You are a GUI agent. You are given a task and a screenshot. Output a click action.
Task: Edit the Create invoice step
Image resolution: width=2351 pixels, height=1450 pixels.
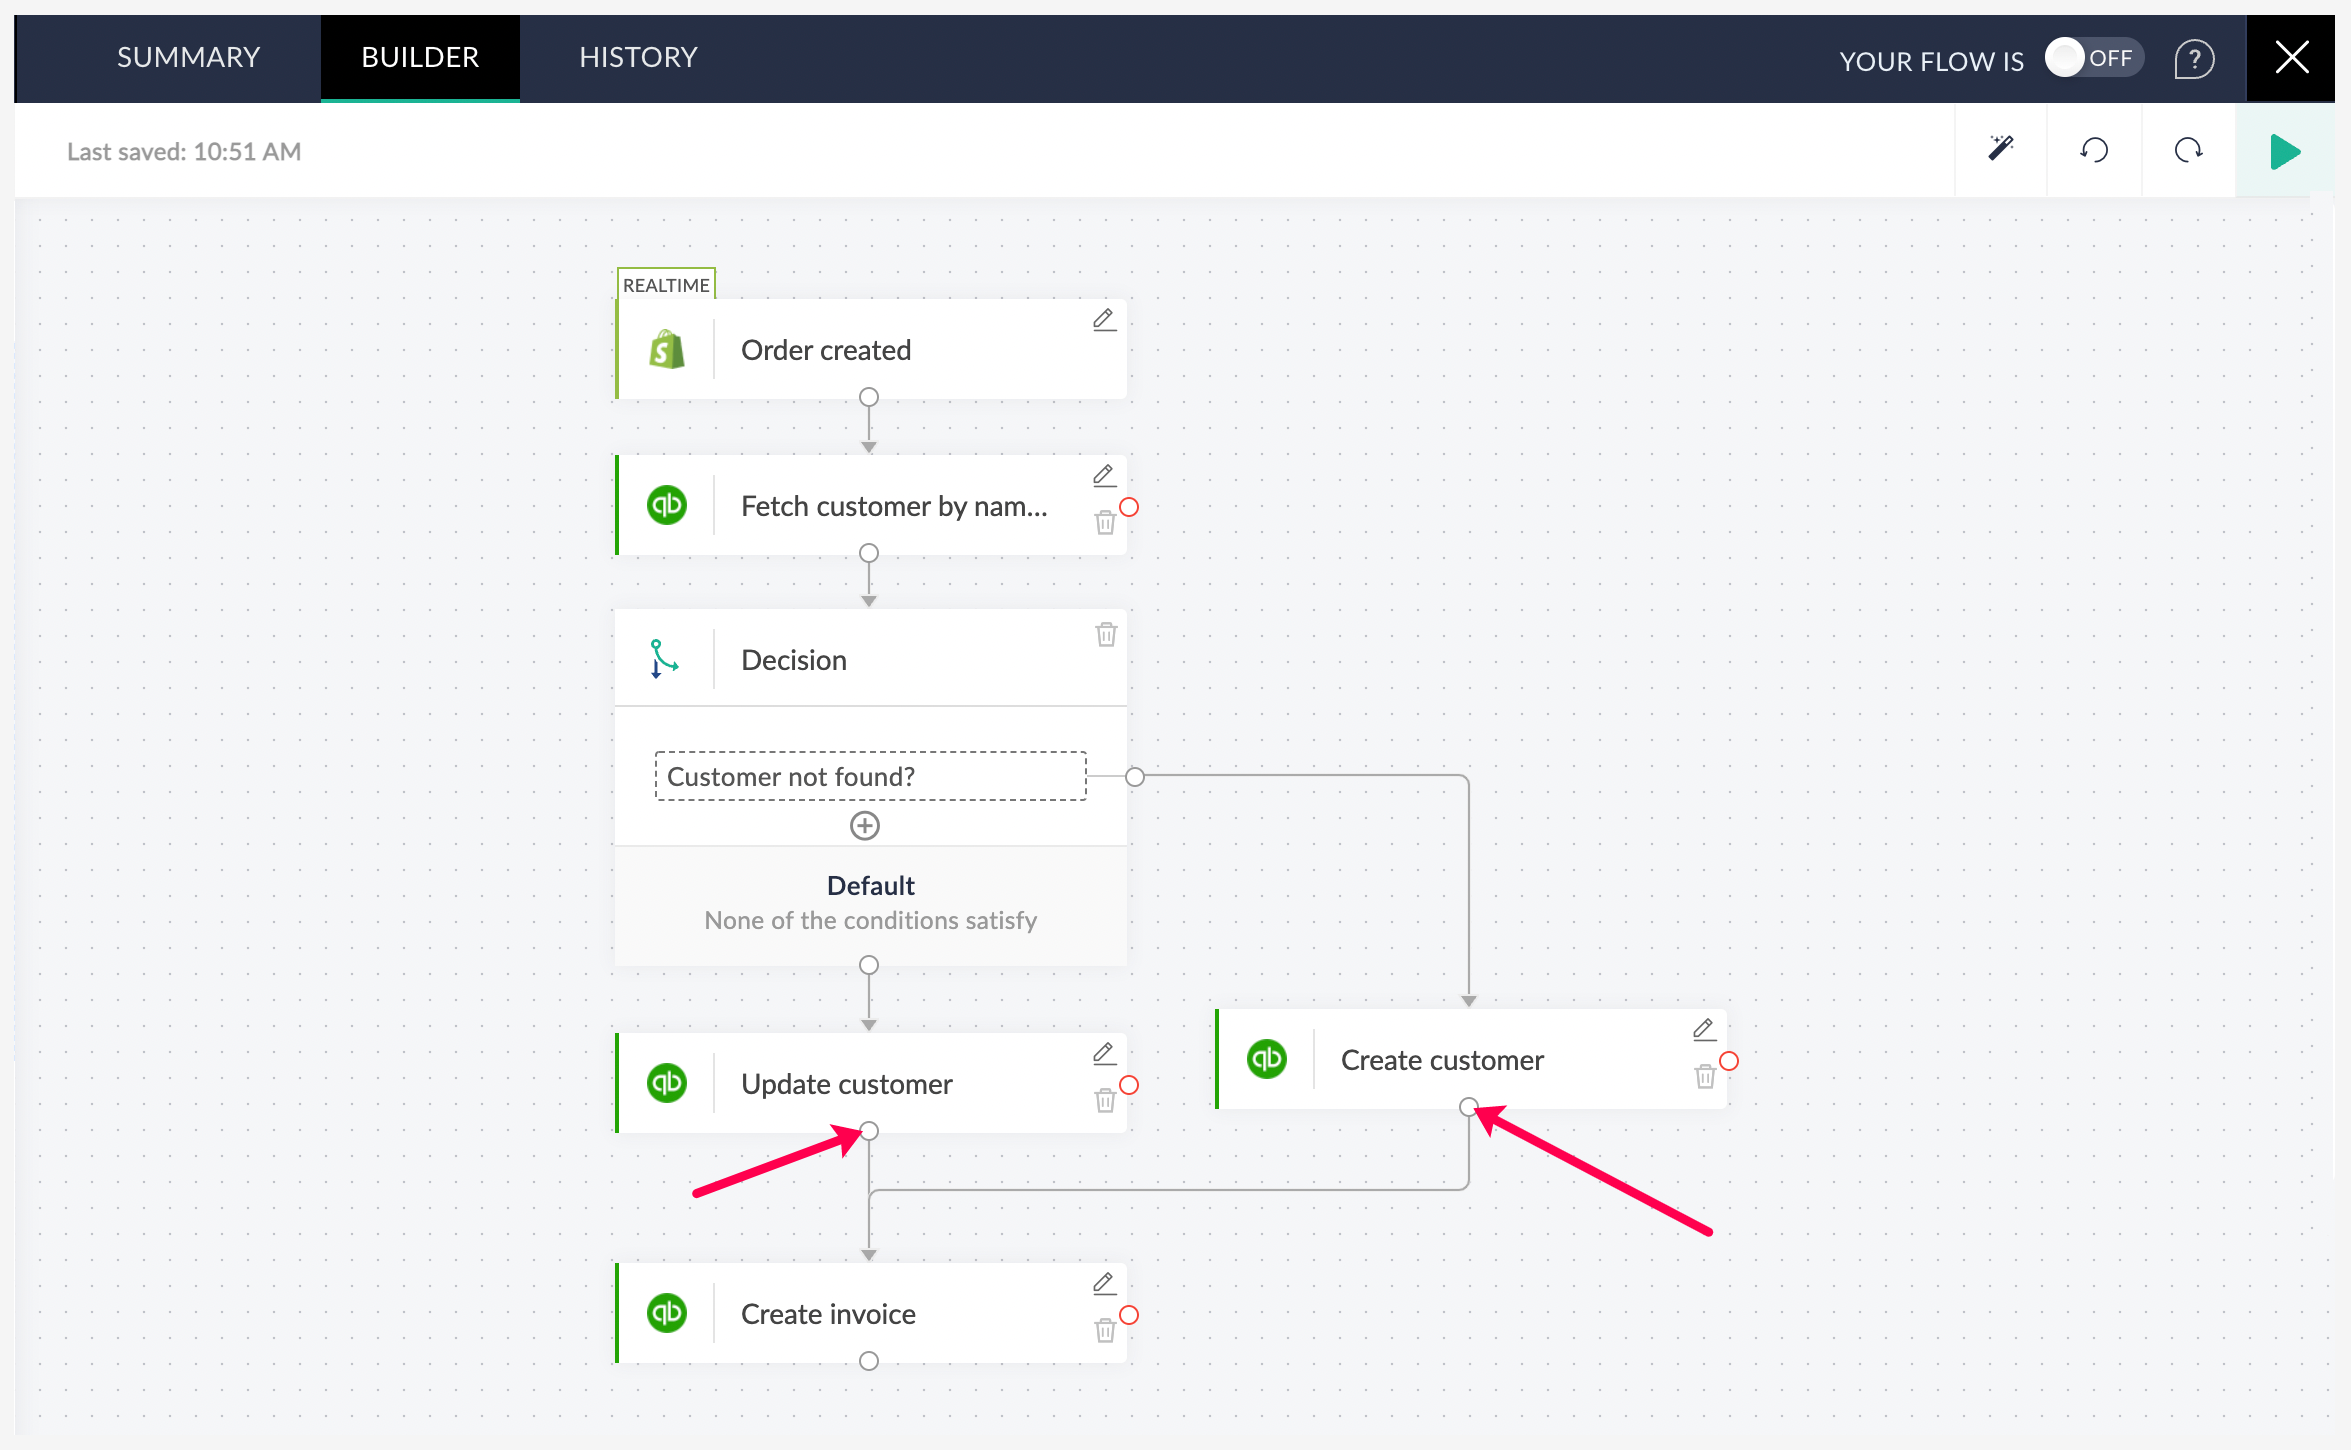tap(1104, 1284)
